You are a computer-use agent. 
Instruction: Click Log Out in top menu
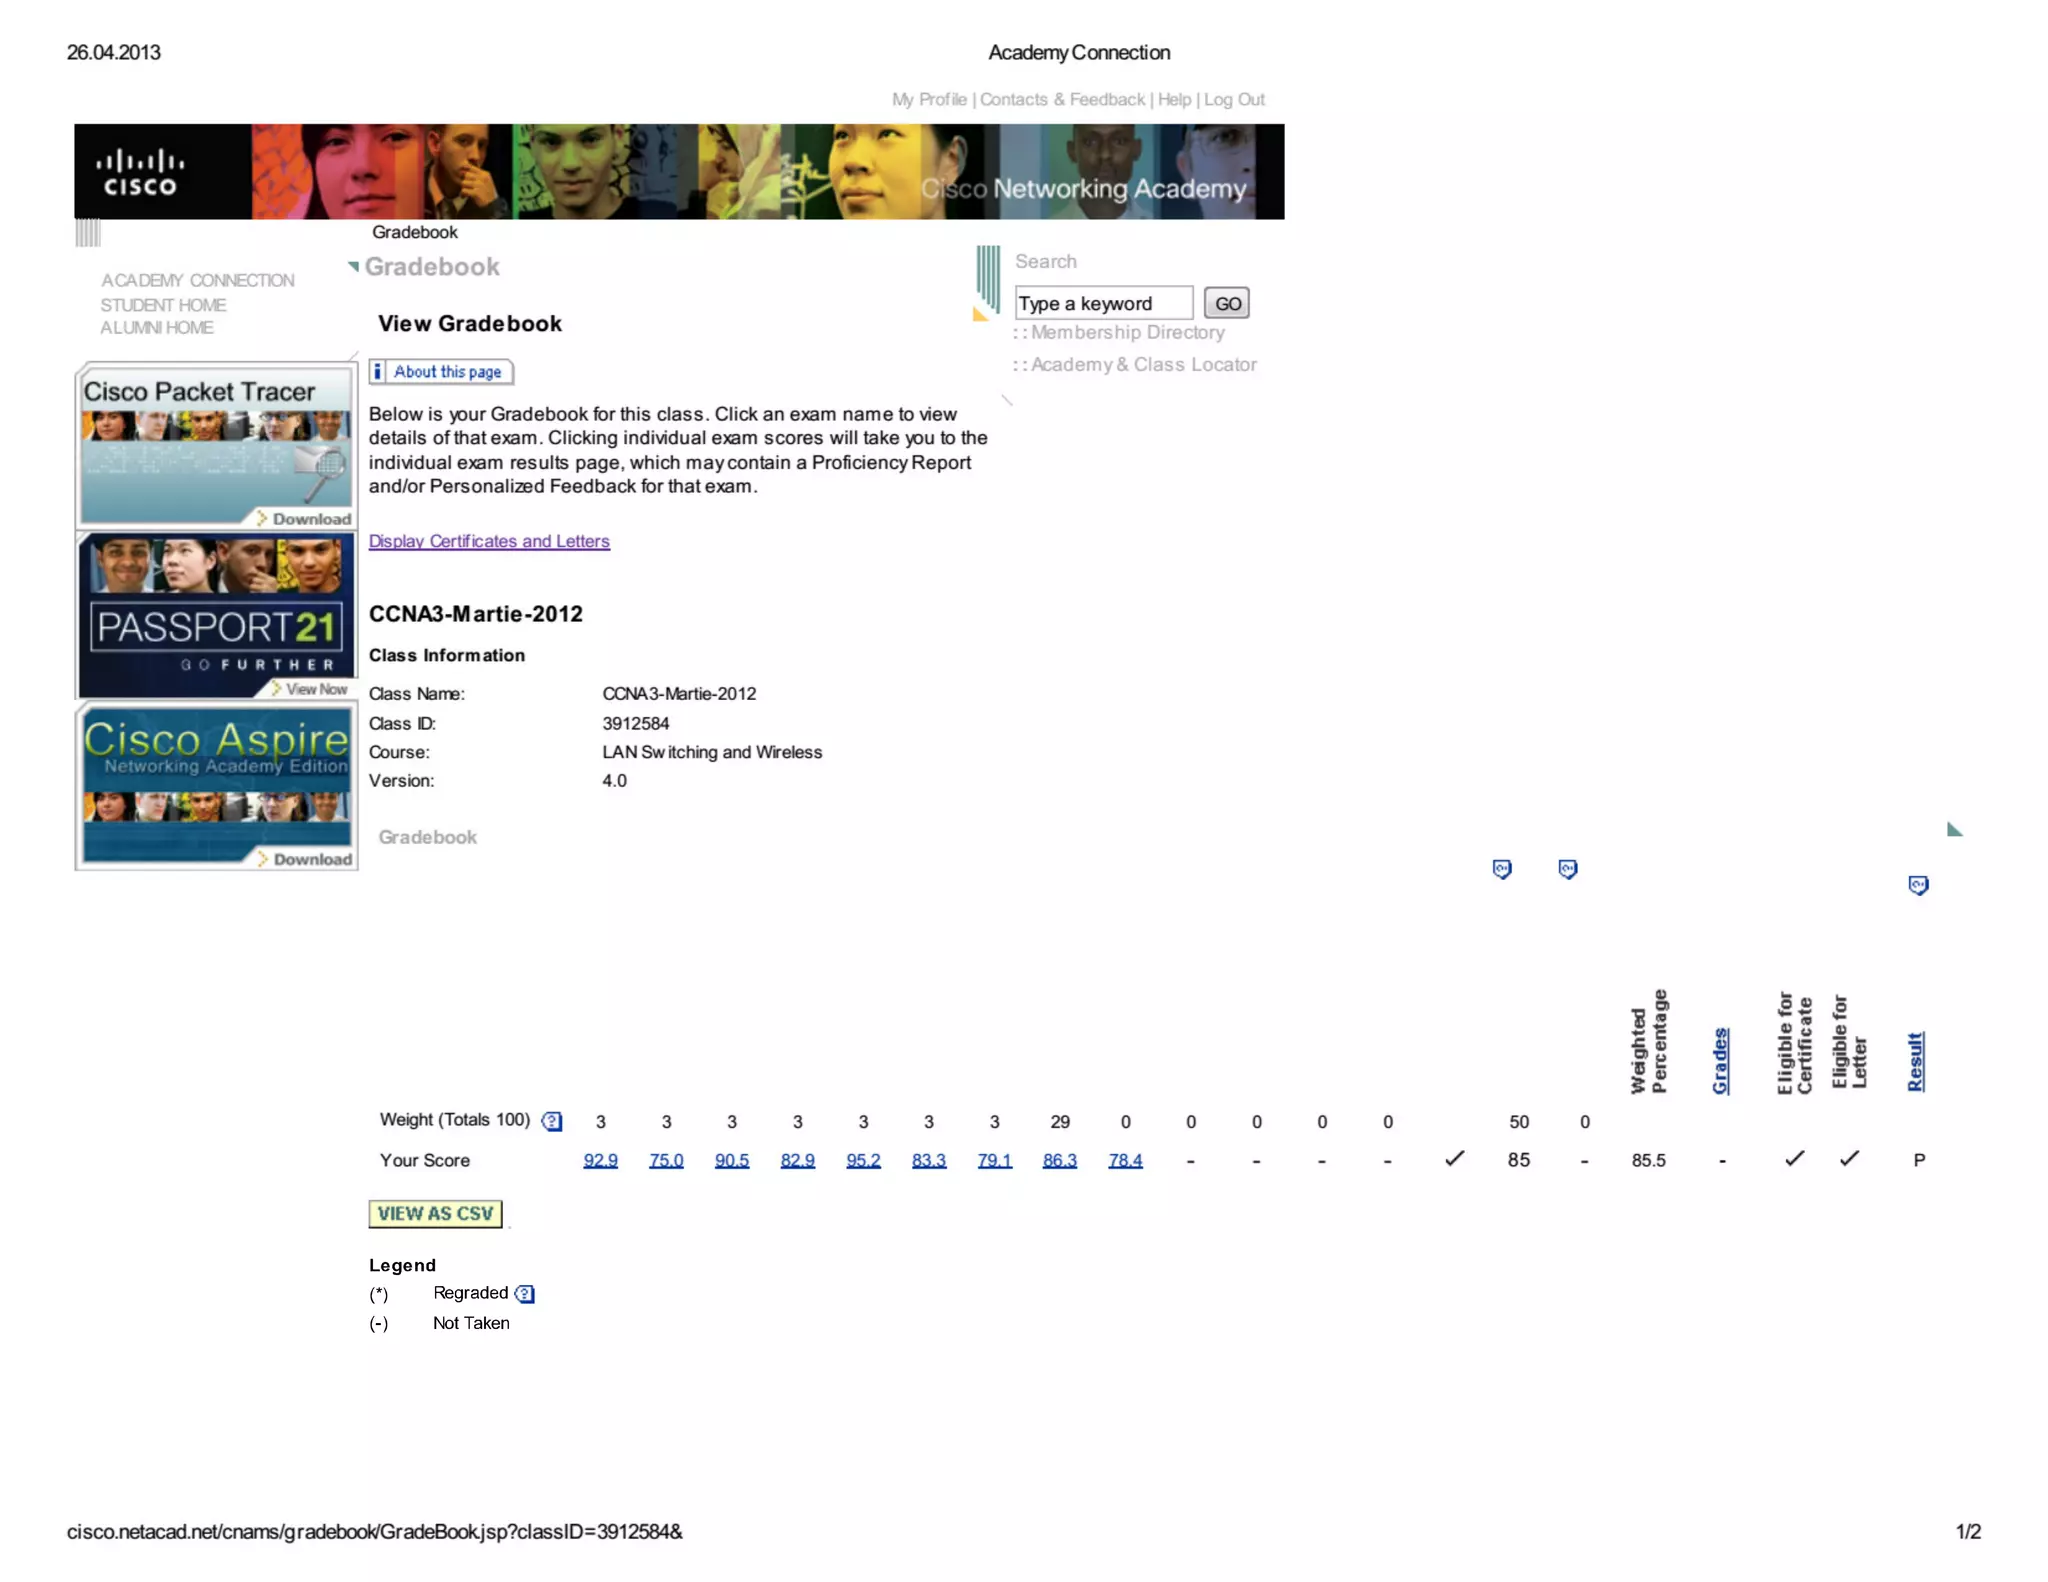pos(1234,99)
